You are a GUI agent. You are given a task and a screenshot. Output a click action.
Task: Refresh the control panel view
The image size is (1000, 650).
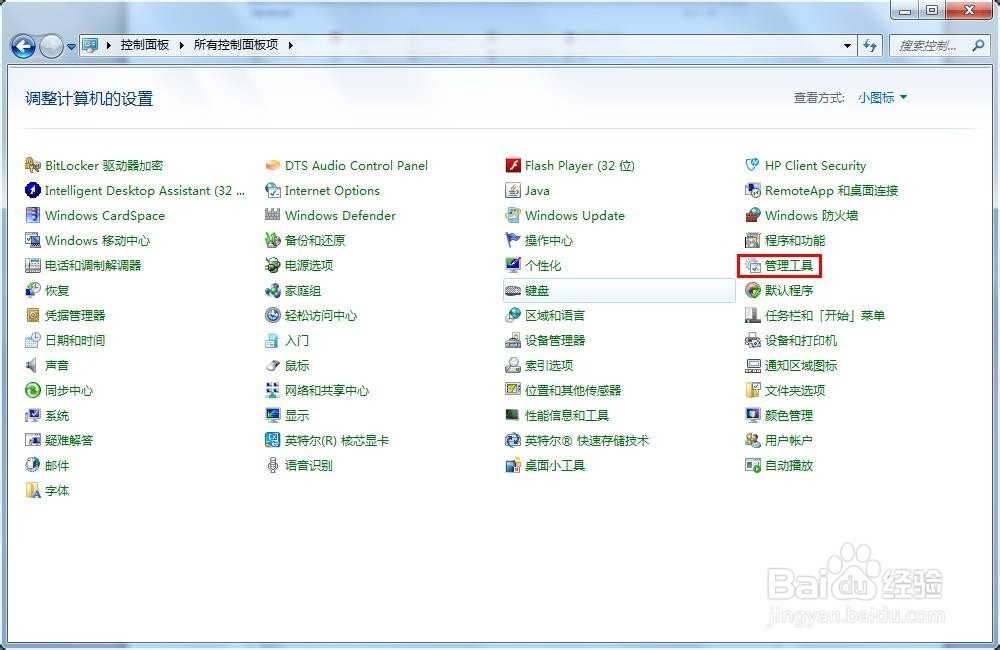[x=870, y=45]
